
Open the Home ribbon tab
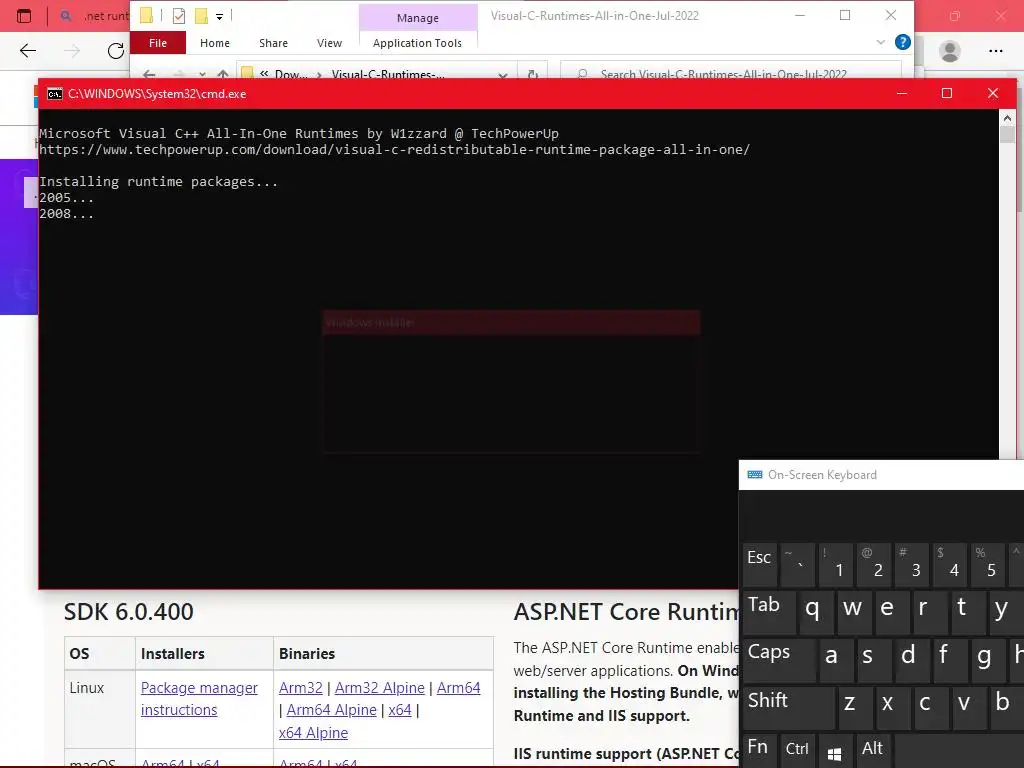215,43
